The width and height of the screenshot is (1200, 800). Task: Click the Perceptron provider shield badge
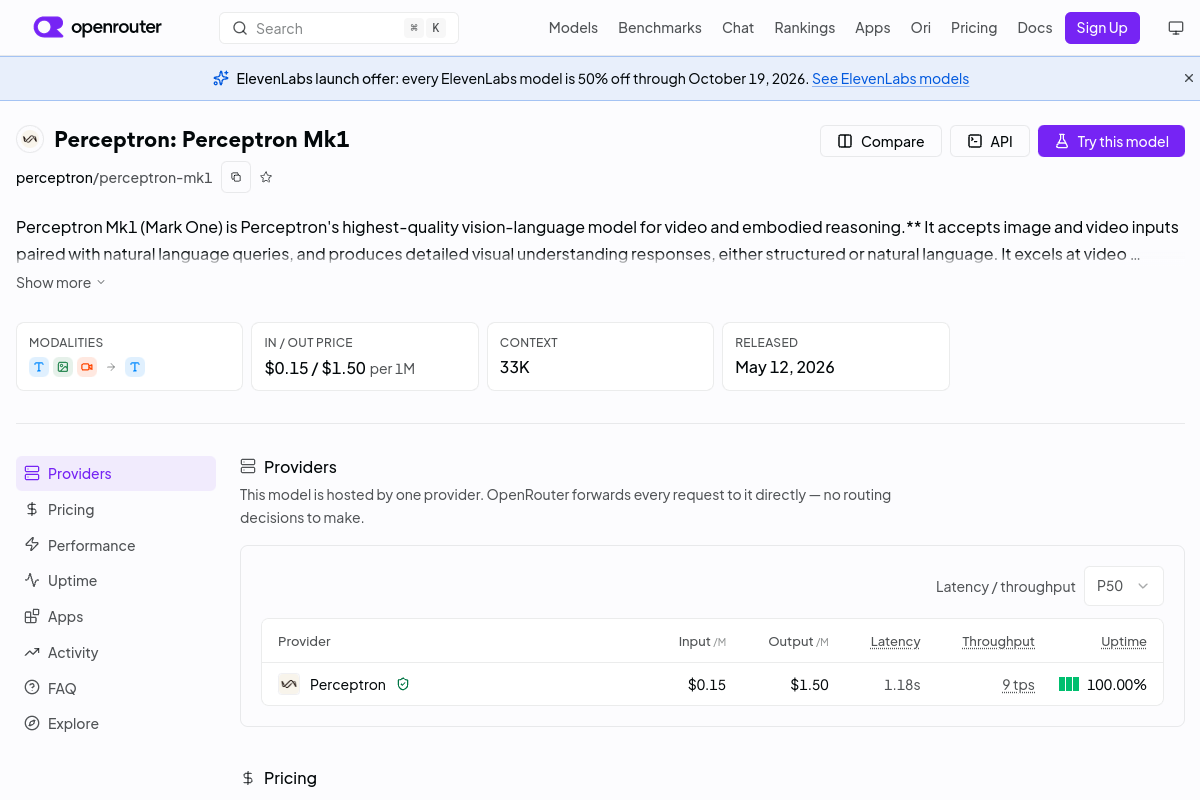(403, 685)
